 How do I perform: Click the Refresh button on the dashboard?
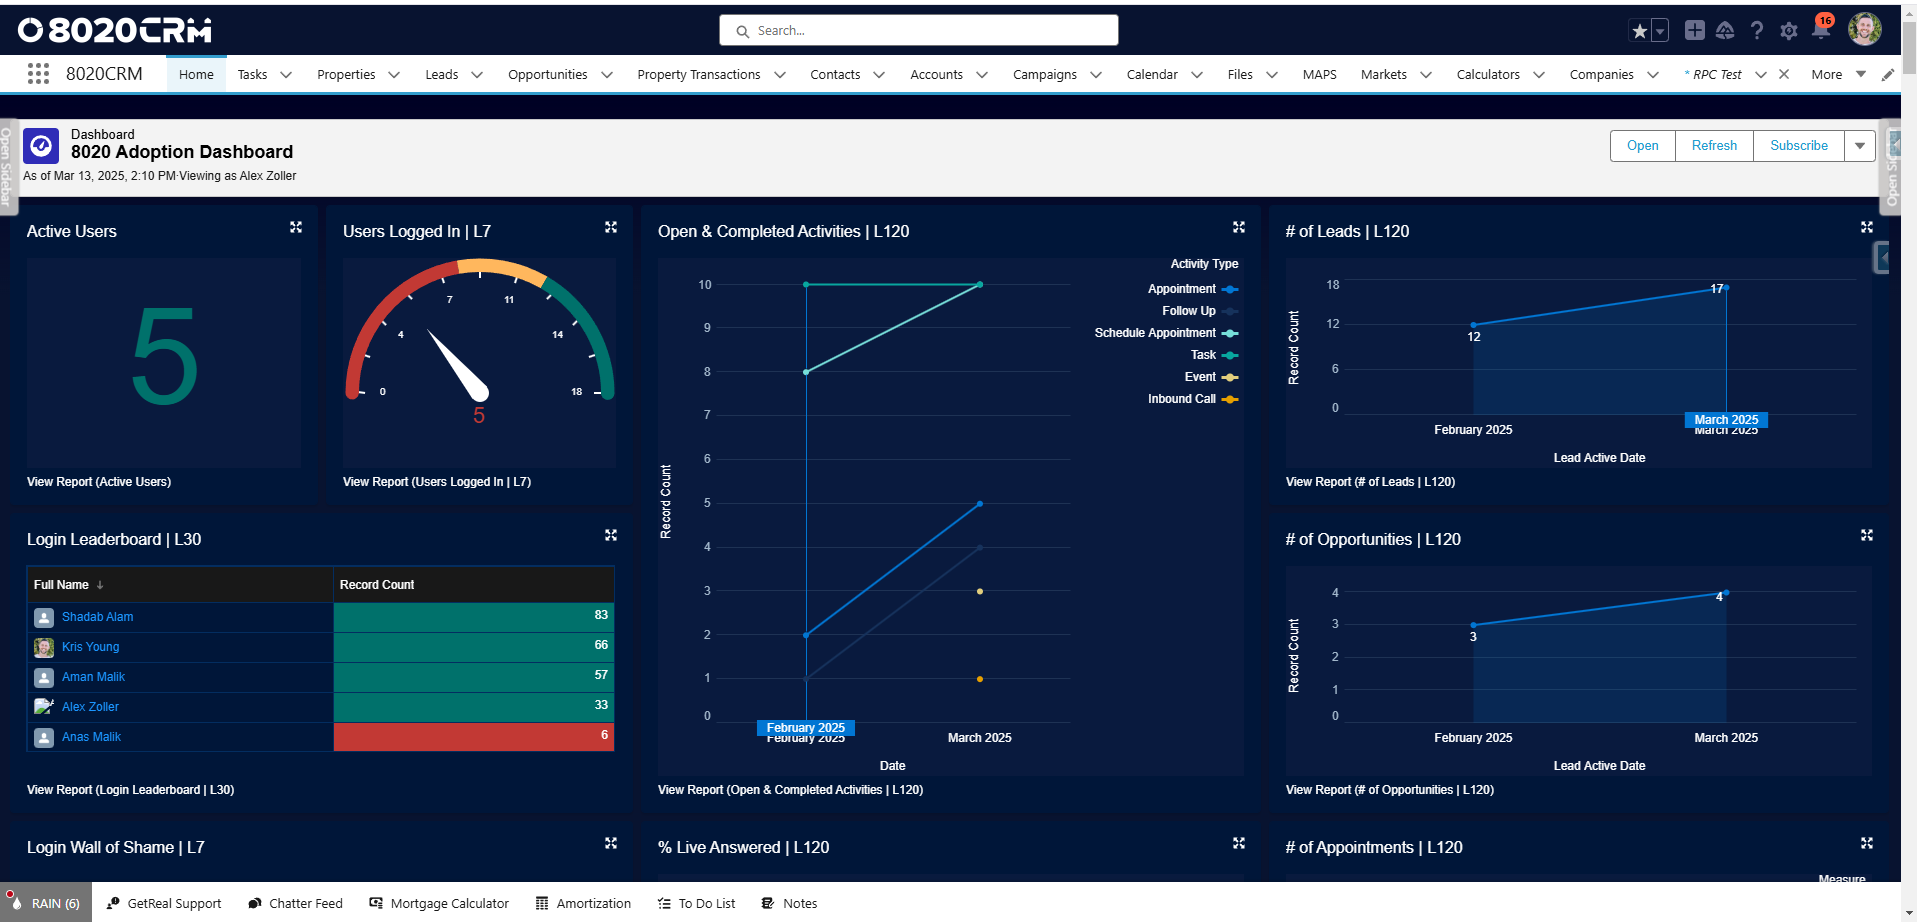1713,145
